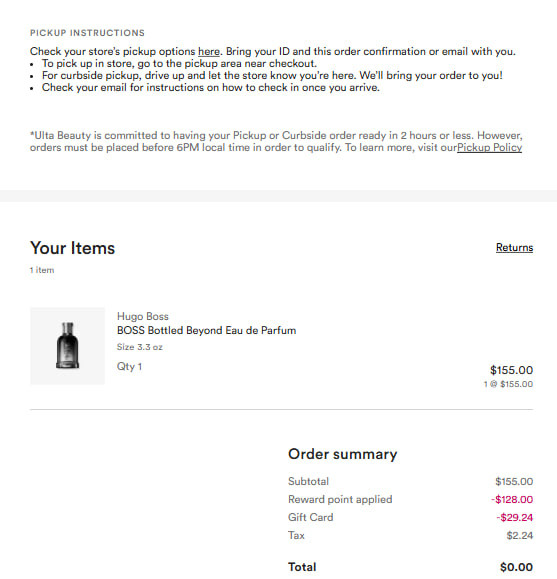Click the Subtotal amount $155.00
The height and width of the screenshot is (579, 557).
[514, 482]
